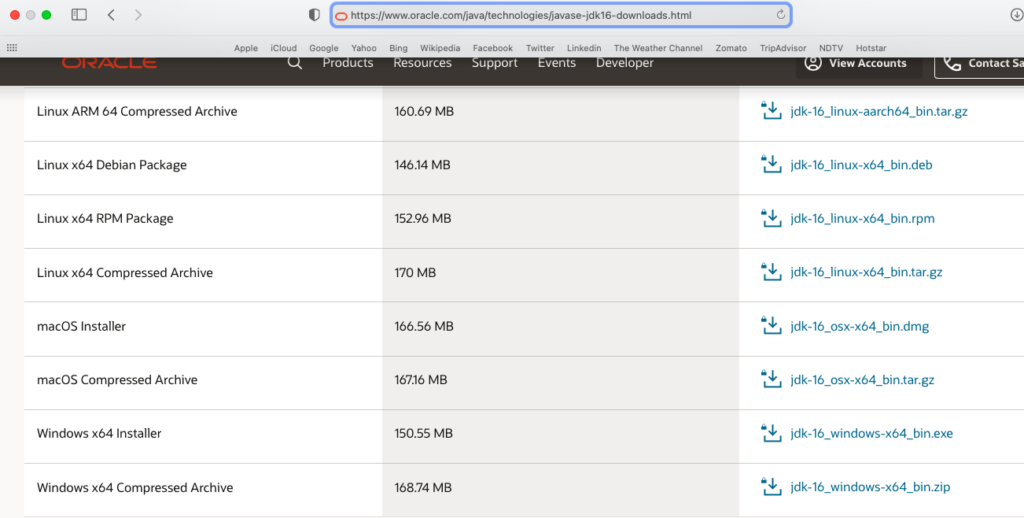Open the Support menu
Screen dimensions: 1024x518
coord(494,63)
